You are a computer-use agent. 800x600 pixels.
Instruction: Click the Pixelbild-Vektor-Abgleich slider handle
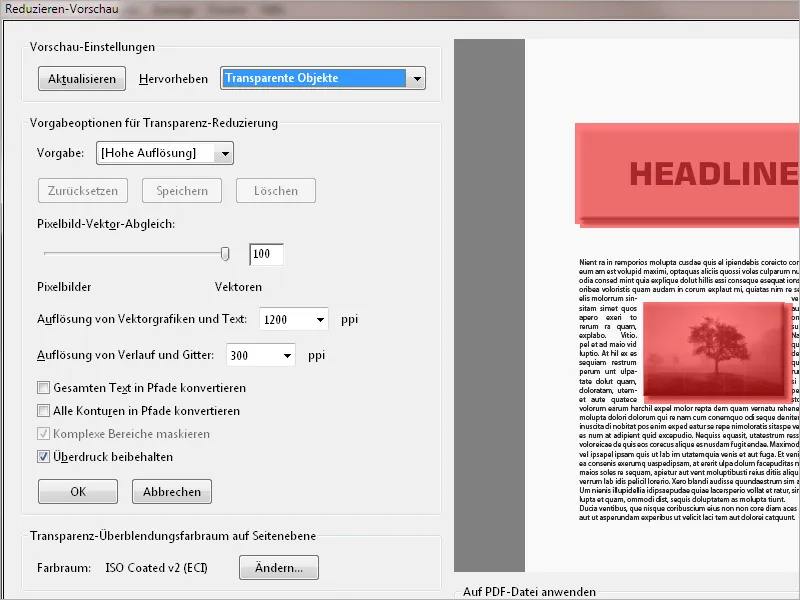[x=225, y=254]
